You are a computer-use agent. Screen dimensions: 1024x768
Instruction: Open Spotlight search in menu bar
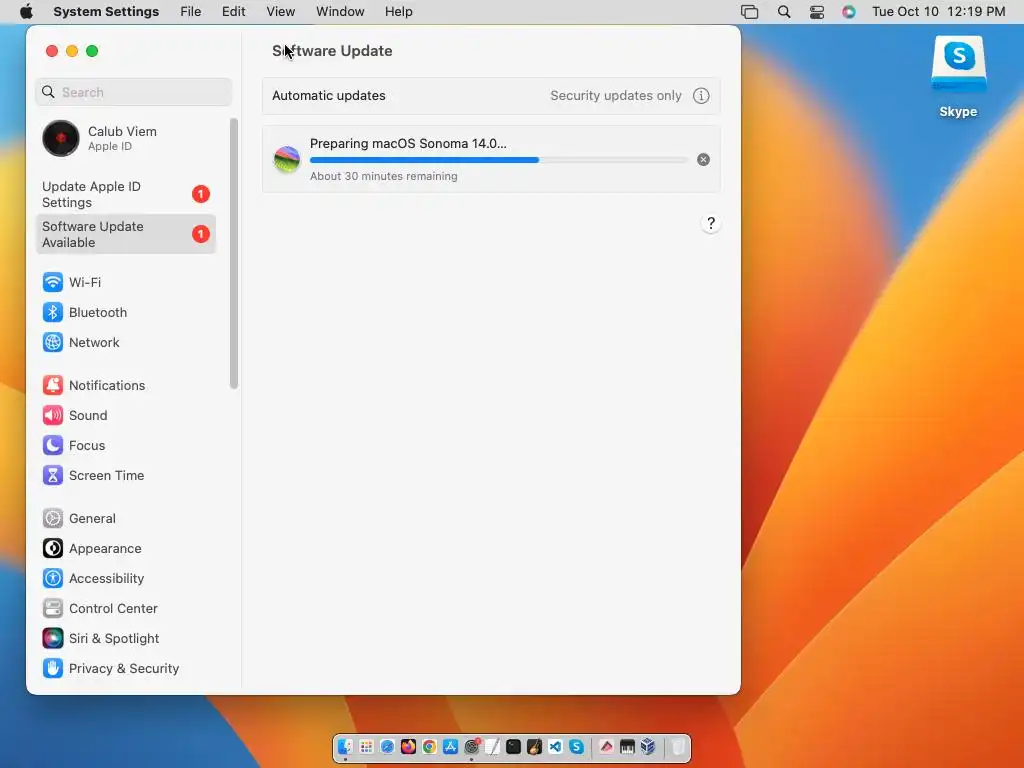pyautogui.click(x=784, y=12)
